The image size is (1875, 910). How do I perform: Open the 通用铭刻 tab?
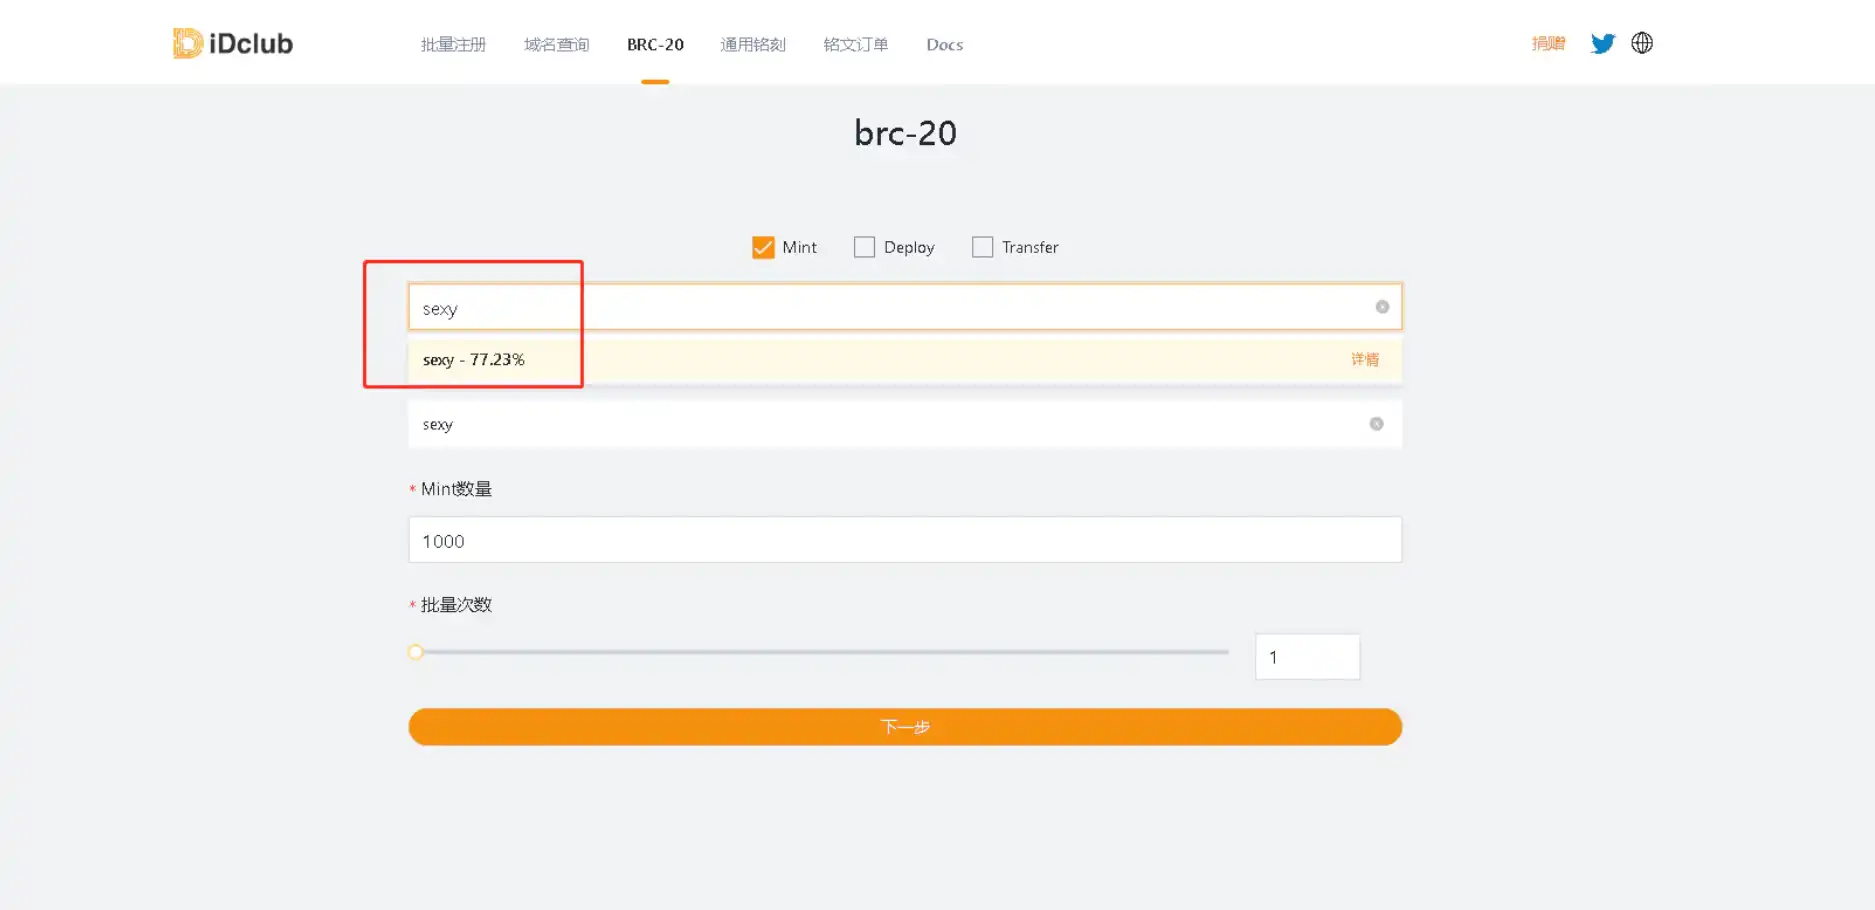click(x=753, y=44)
